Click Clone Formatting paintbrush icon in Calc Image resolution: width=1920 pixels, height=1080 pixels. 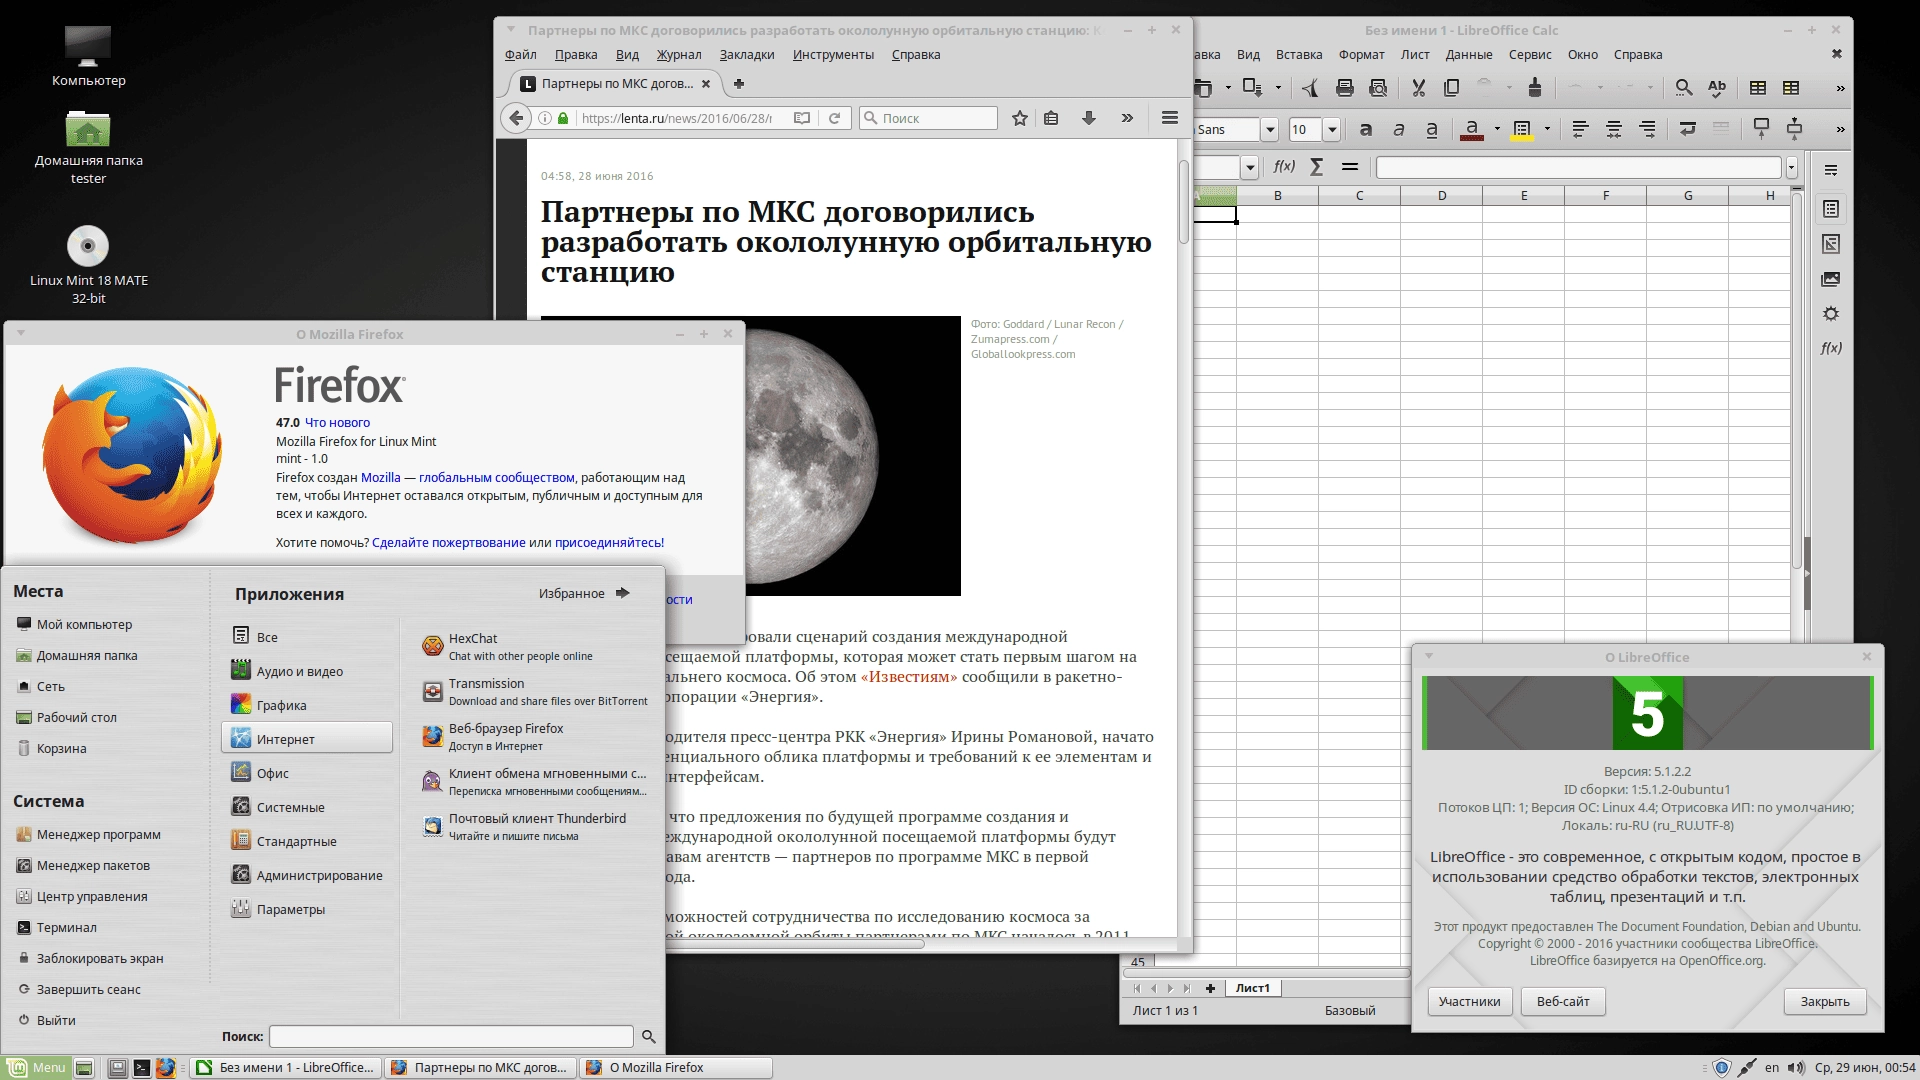tap(1535, 88)
